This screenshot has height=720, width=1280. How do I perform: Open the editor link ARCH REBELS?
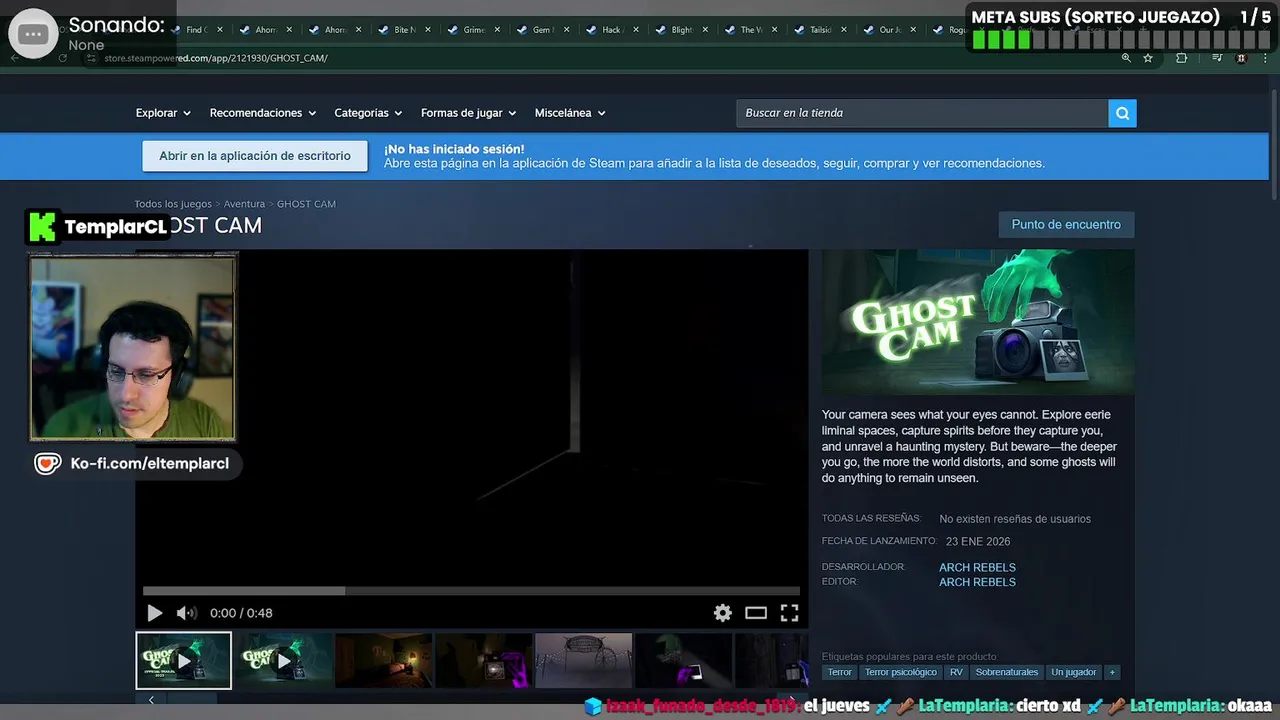tap(977, 582)
